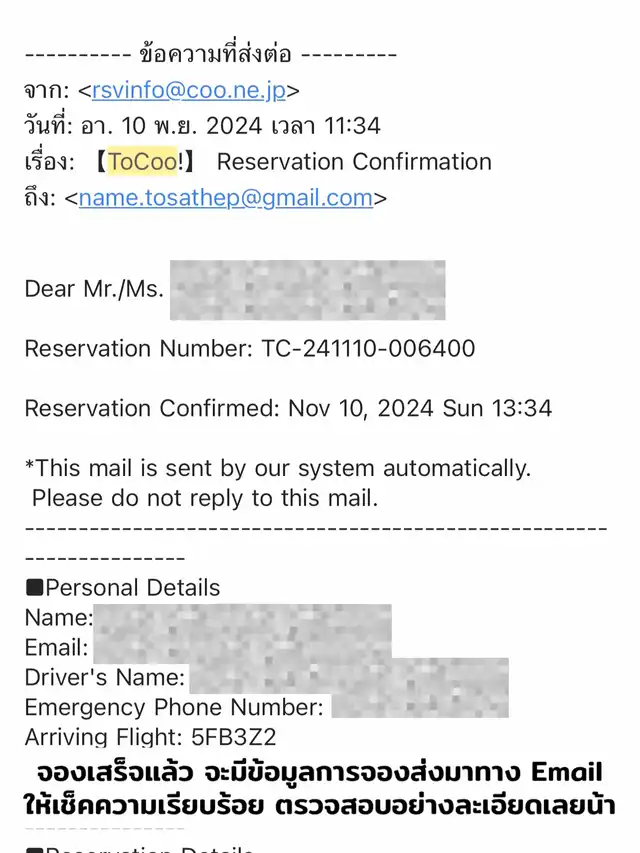Click the bold Thai caption mentioning Email
Screen dimensions: 640x853
(x=320, y=773)
